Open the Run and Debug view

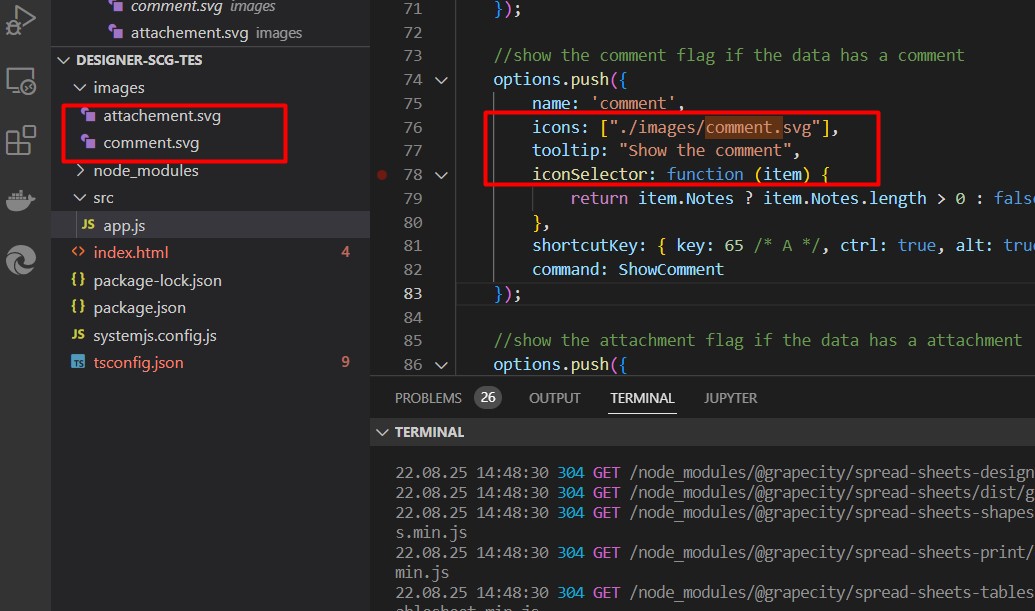(x=21, y=18)
